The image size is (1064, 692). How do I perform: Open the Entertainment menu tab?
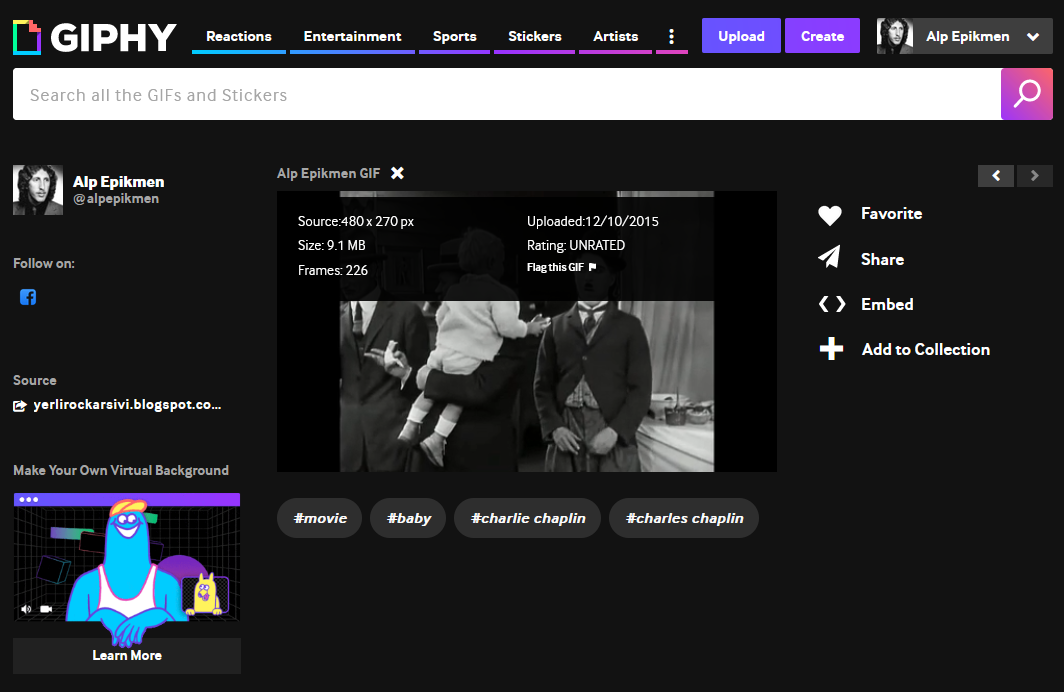[x=352, y=37]
